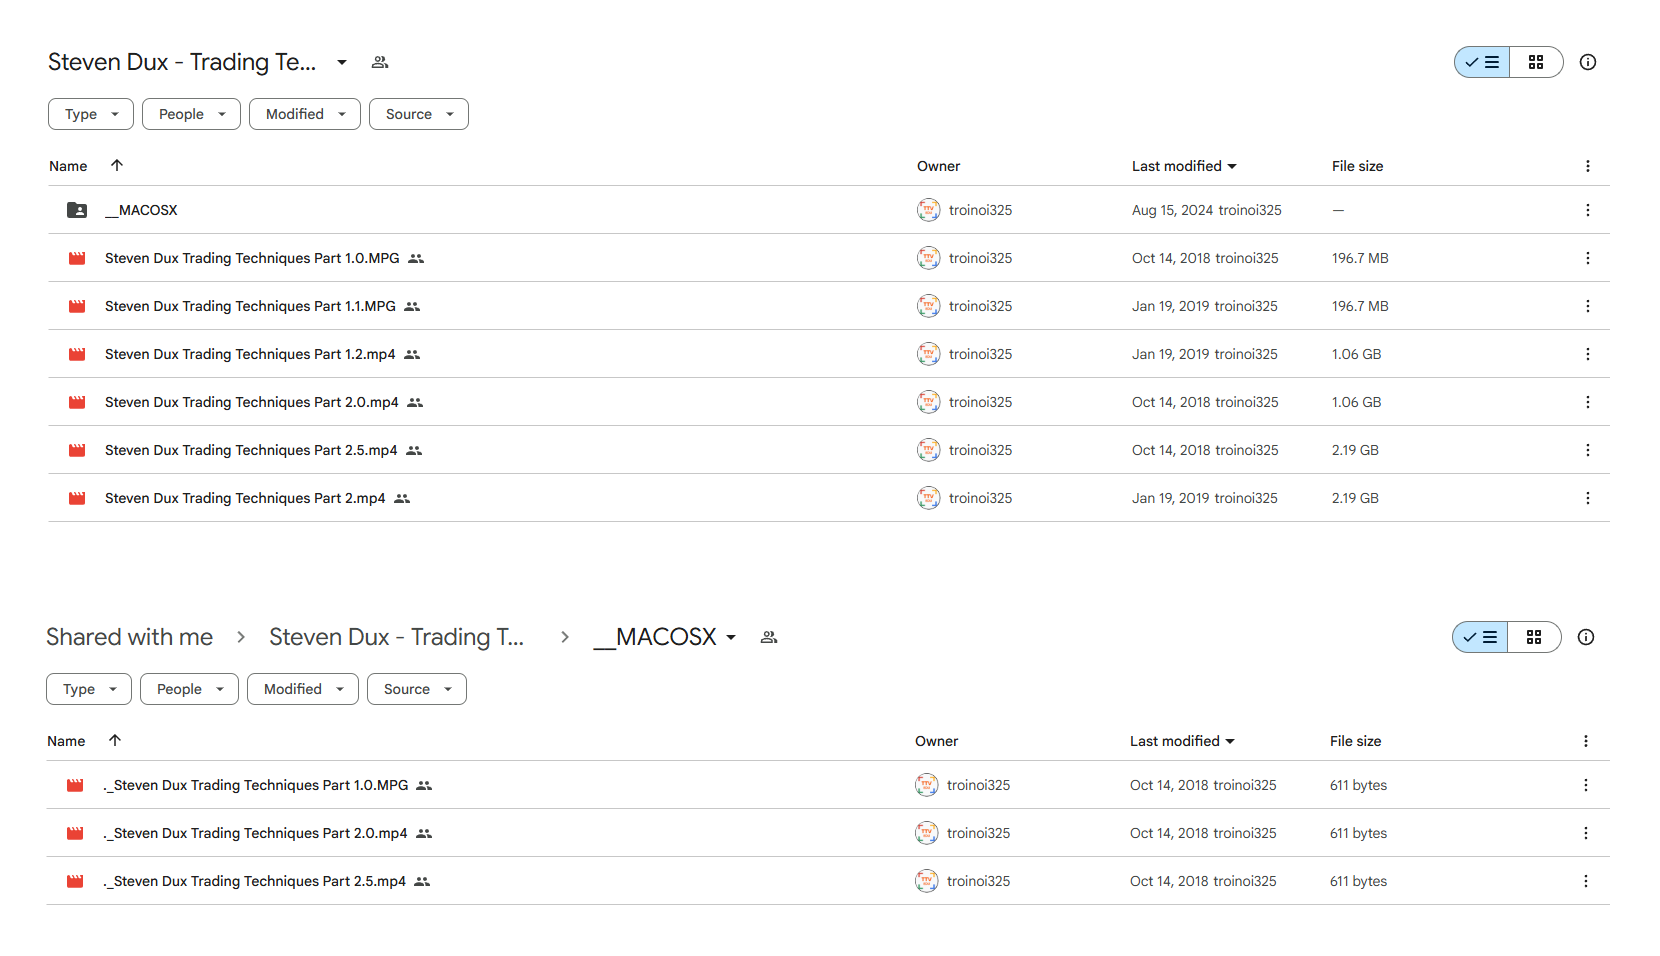Go to the Steven Dux - Trading T... breadcrumb
Image resolution: width=1660 pixels, height=956 pixels.
point(397,637)
